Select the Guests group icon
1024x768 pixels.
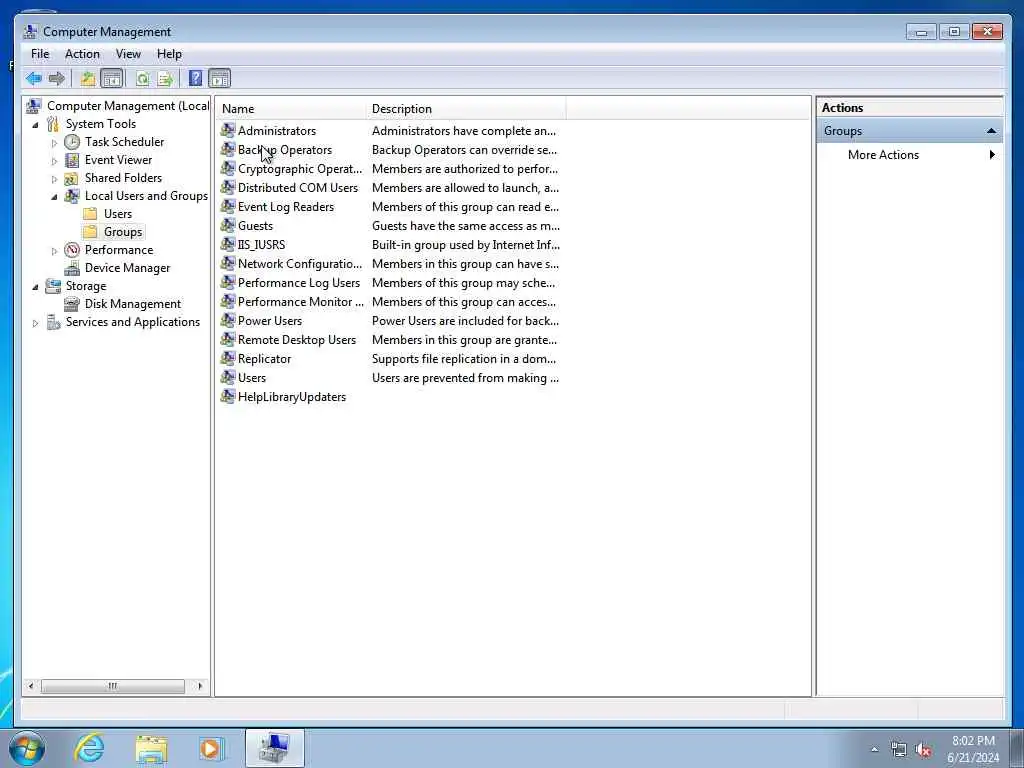click(x=228, y=225)
